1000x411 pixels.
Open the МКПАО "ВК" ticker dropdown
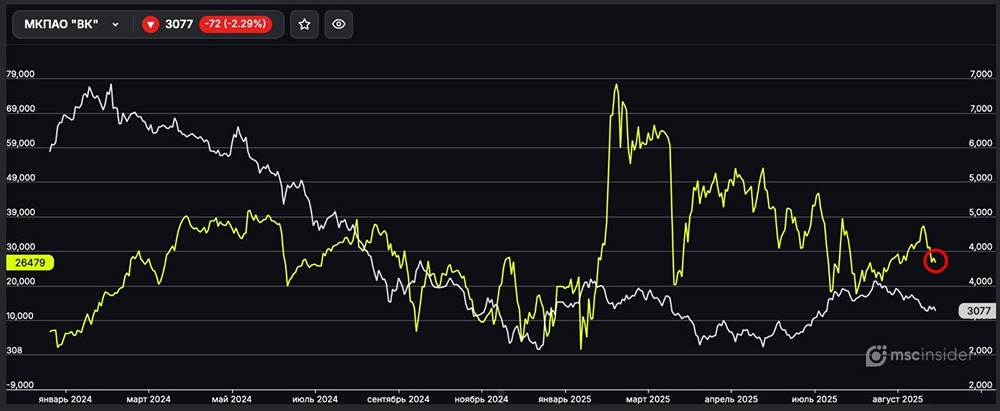pyautogui.click(x=71, y=24)
